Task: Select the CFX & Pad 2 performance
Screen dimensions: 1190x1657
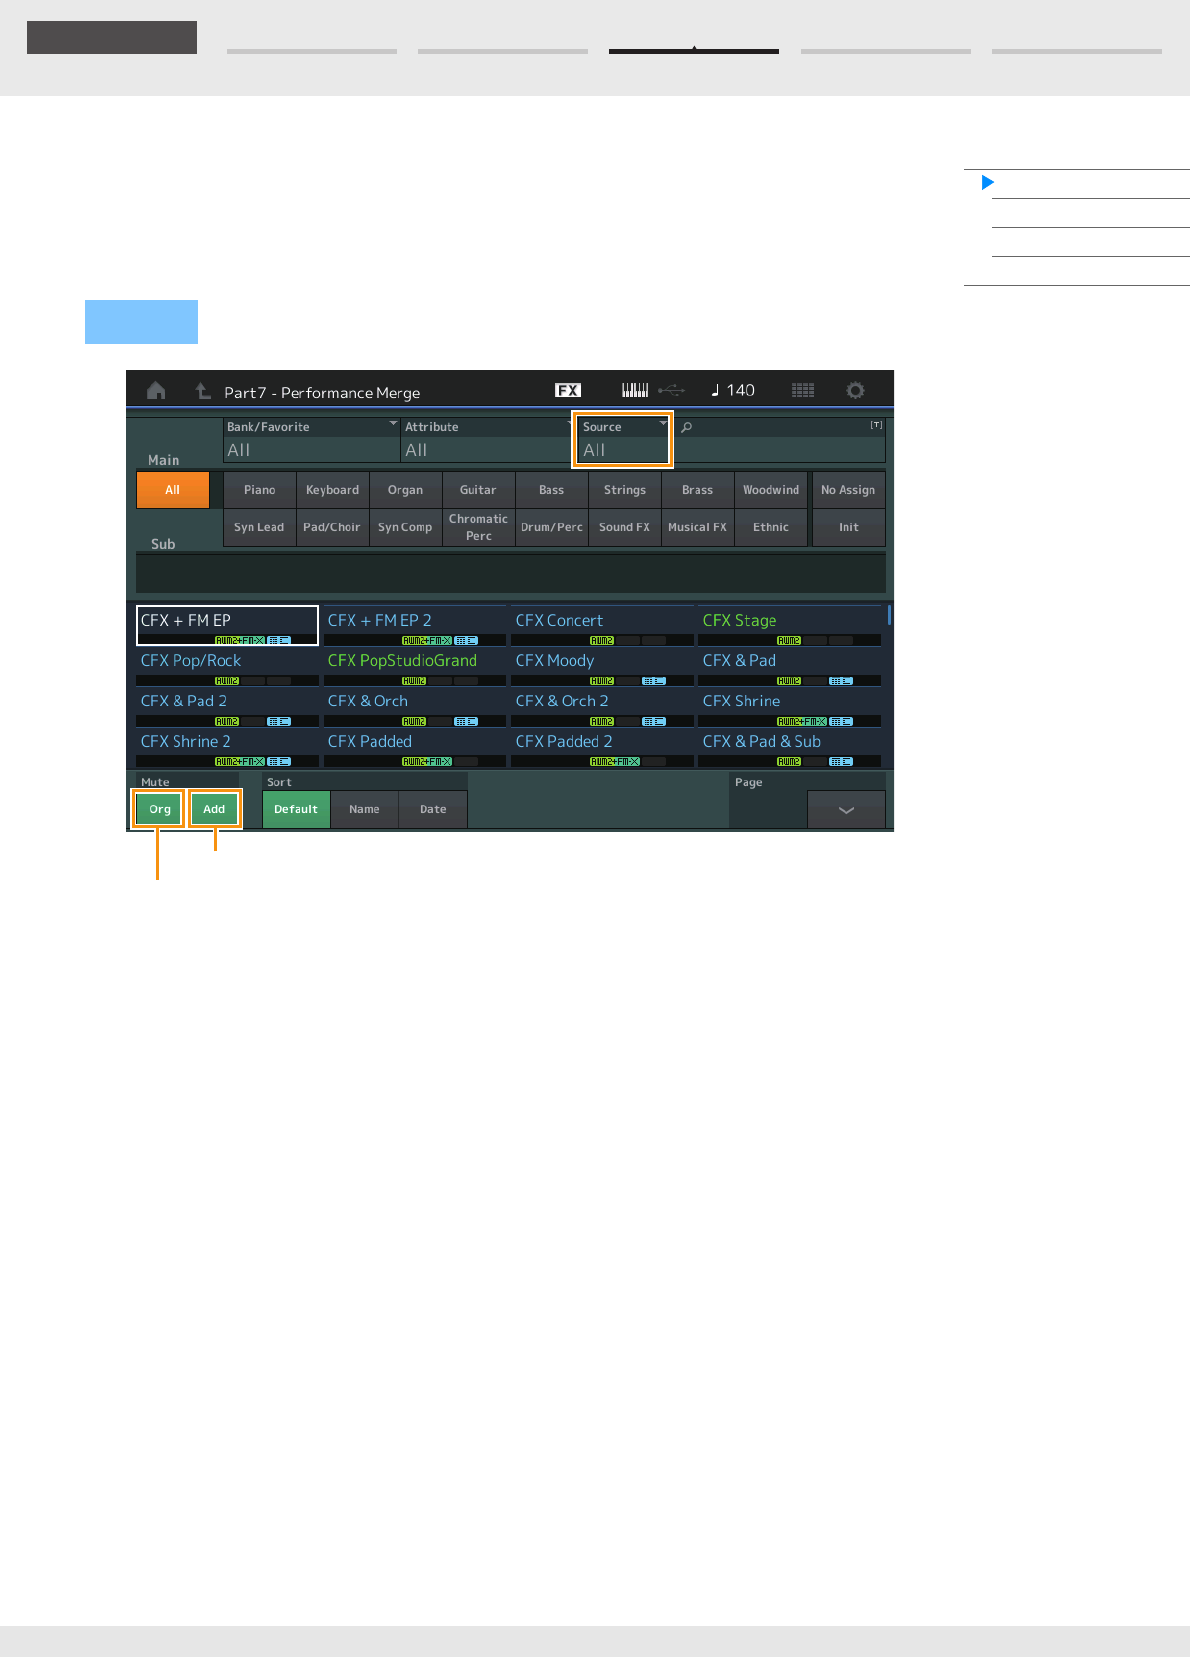Action: coord(227,707)
